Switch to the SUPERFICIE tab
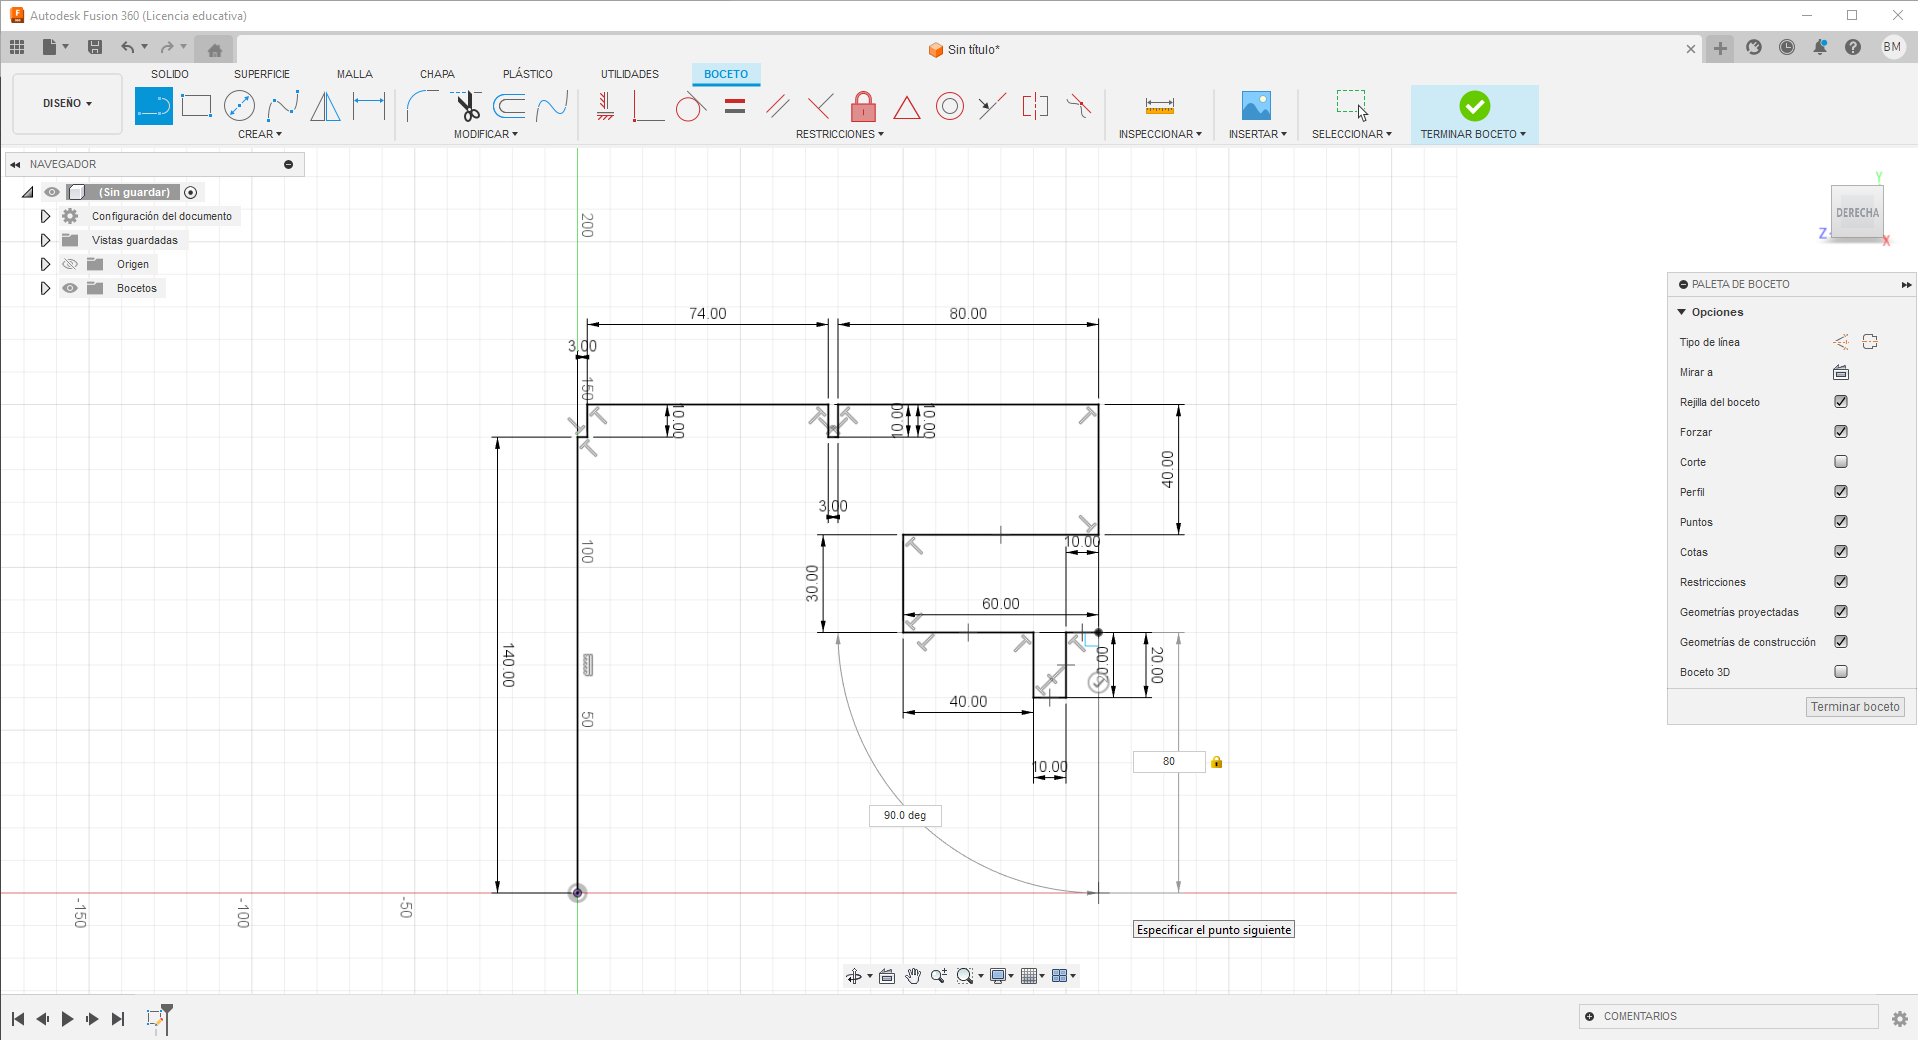This screenshot has width=1918, height=1040. [x=261, y=74]
